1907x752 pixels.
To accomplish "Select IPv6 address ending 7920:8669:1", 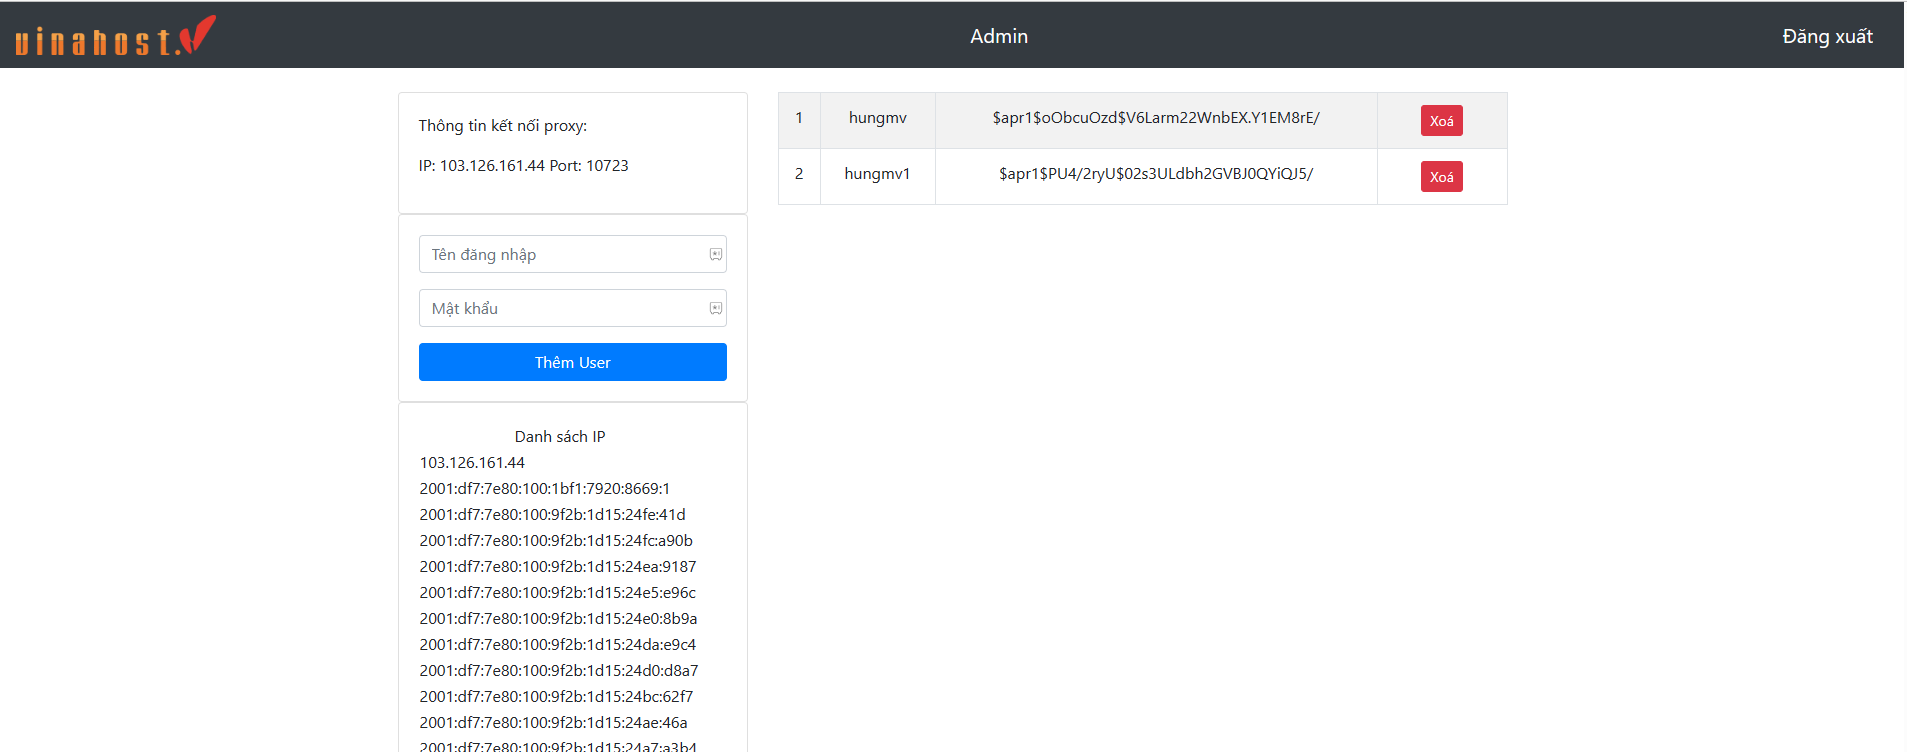I will [544, 489].
